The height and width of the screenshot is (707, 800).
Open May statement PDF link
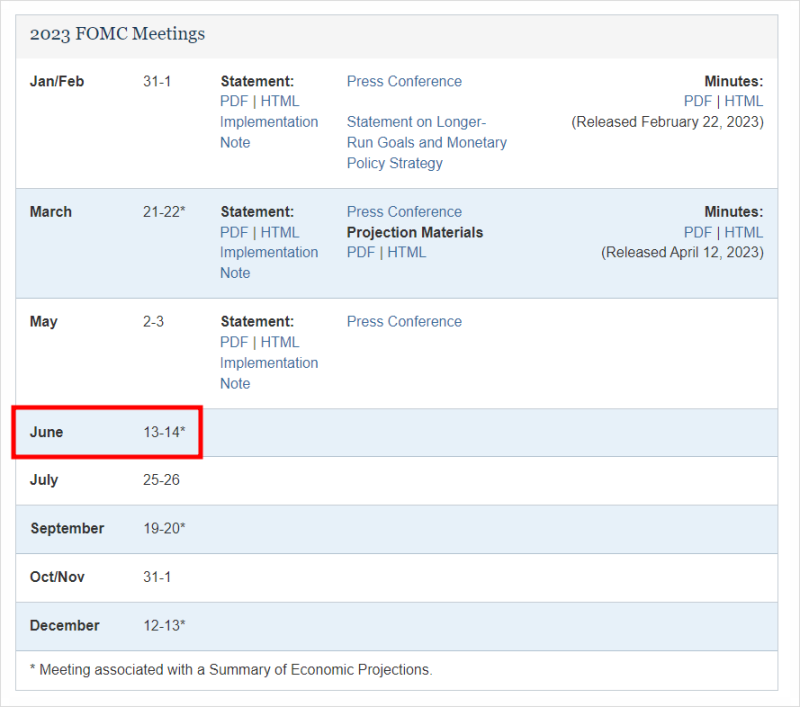tap(234, 342)
